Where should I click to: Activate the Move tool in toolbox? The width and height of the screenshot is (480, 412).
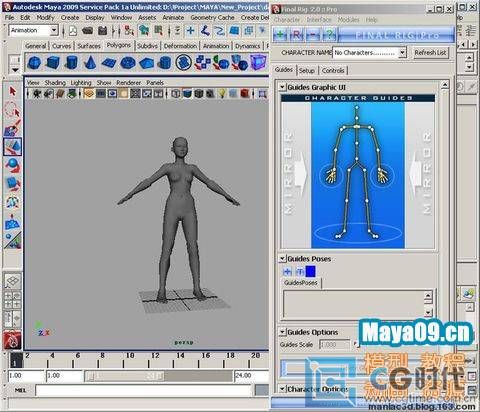click(x=13, y=147)
